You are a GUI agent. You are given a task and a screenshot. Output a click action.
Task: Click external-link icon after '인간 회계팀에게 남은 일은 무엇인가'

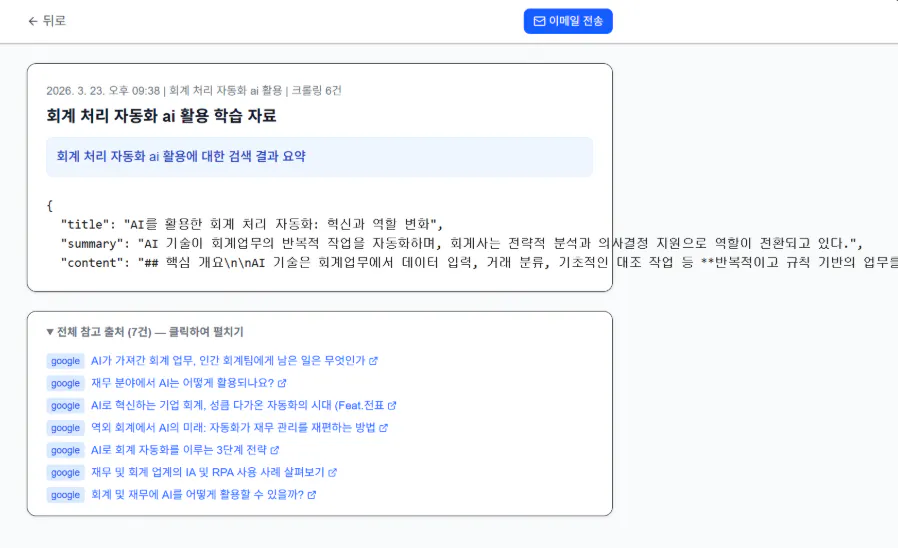coord(373,361)
